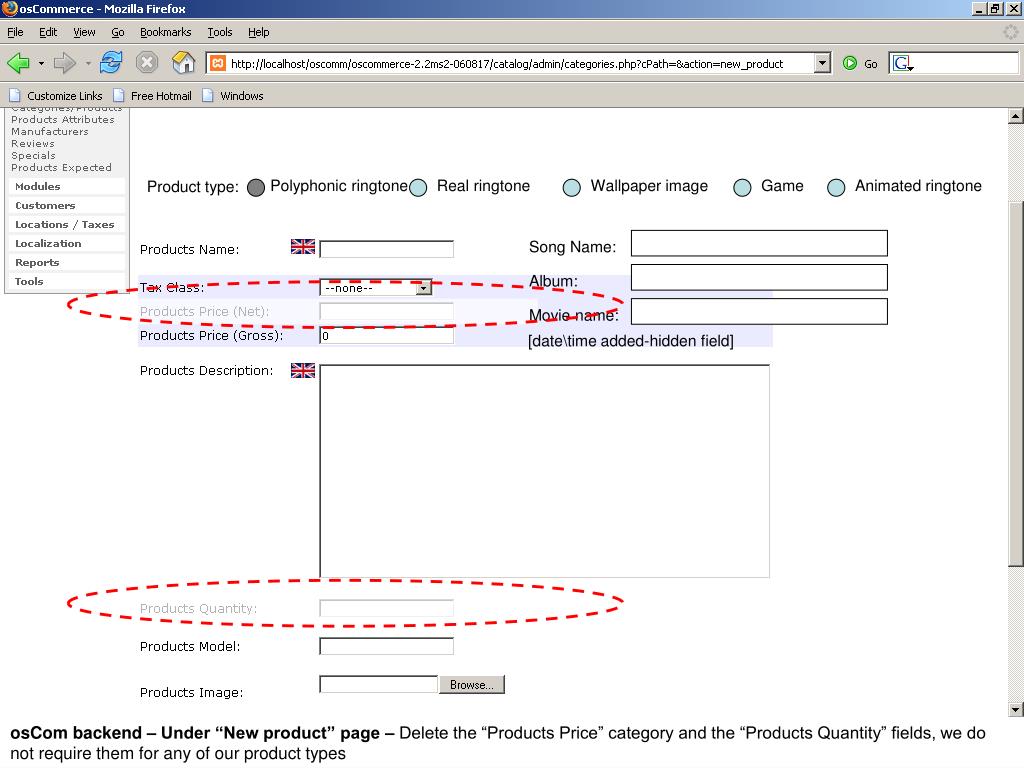Open the Back button history dropdown arrow
Image resolution: width=1024 pixels, height=768 pixels.
click(x=41, y=63)
